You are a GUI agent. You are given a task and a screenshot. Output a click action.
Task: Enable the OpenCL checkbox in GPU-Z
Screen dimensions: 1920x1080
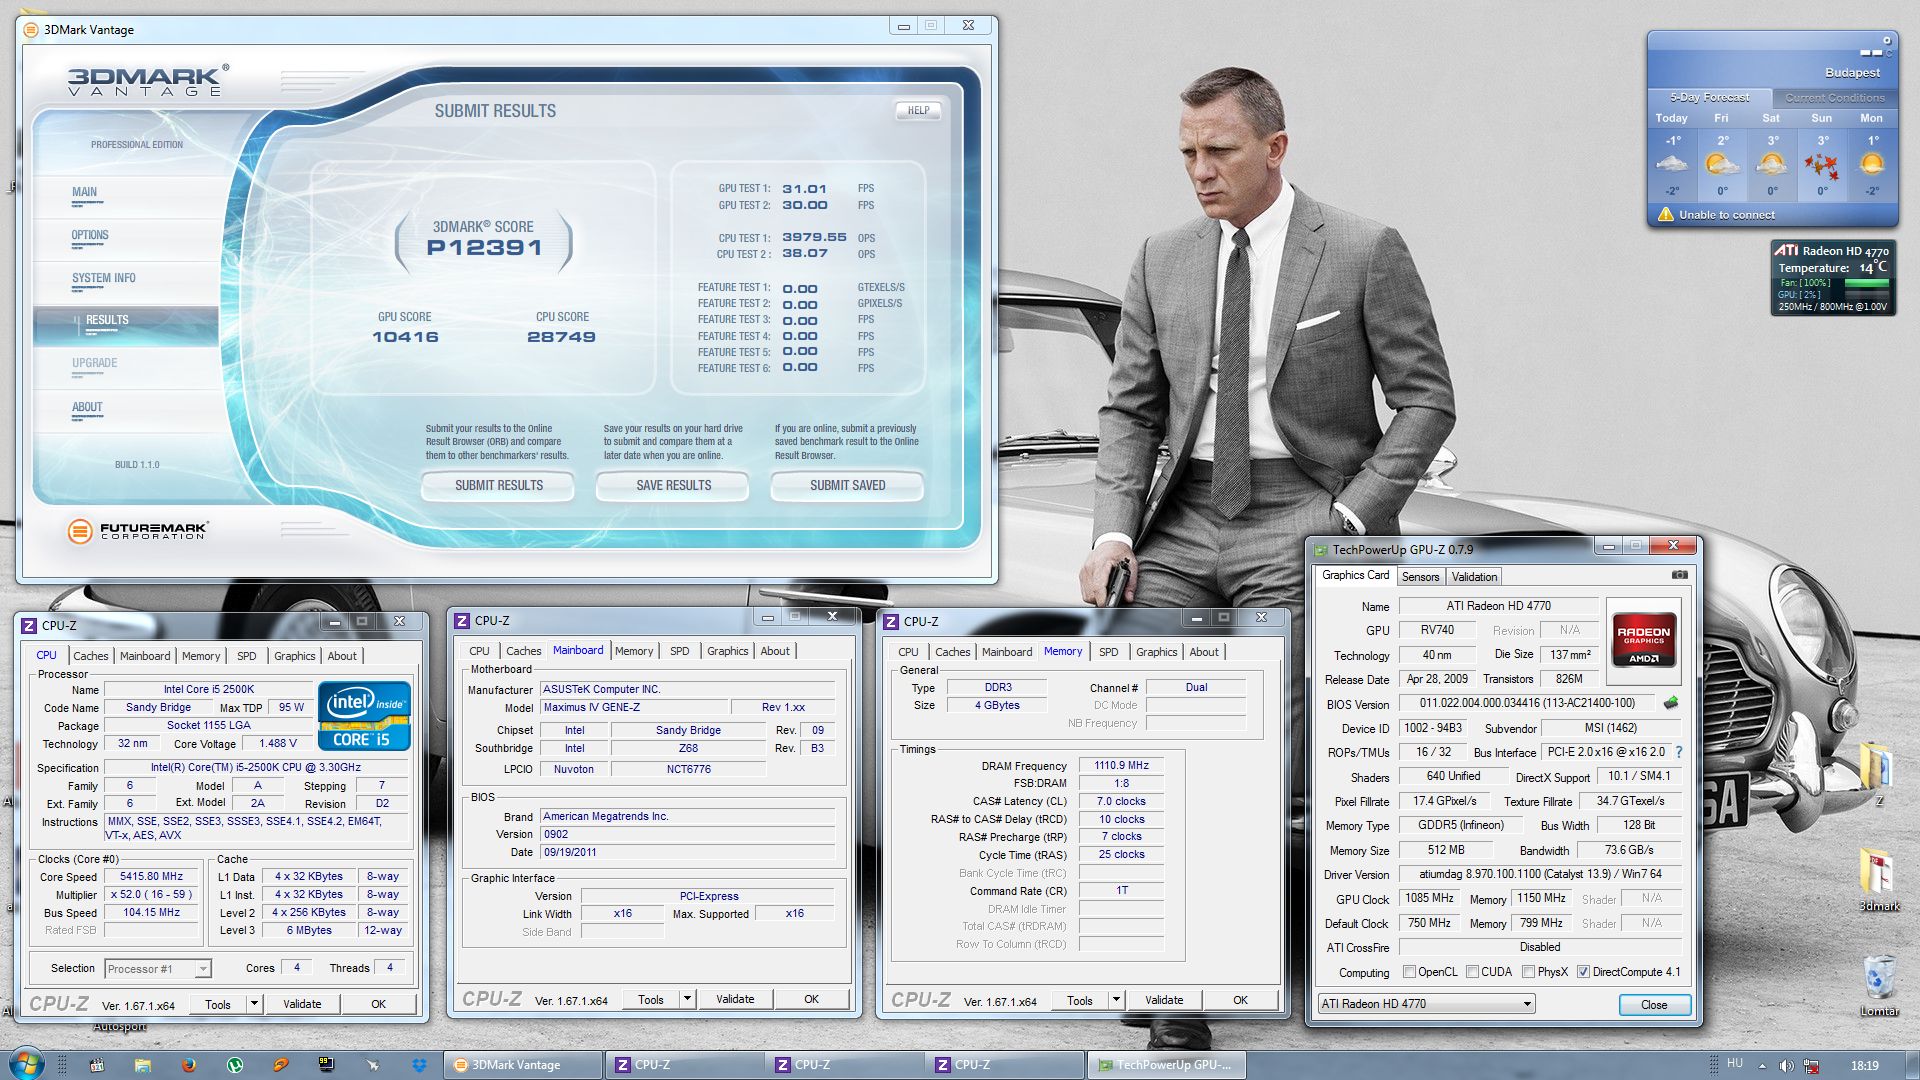tap(1409, 971)
